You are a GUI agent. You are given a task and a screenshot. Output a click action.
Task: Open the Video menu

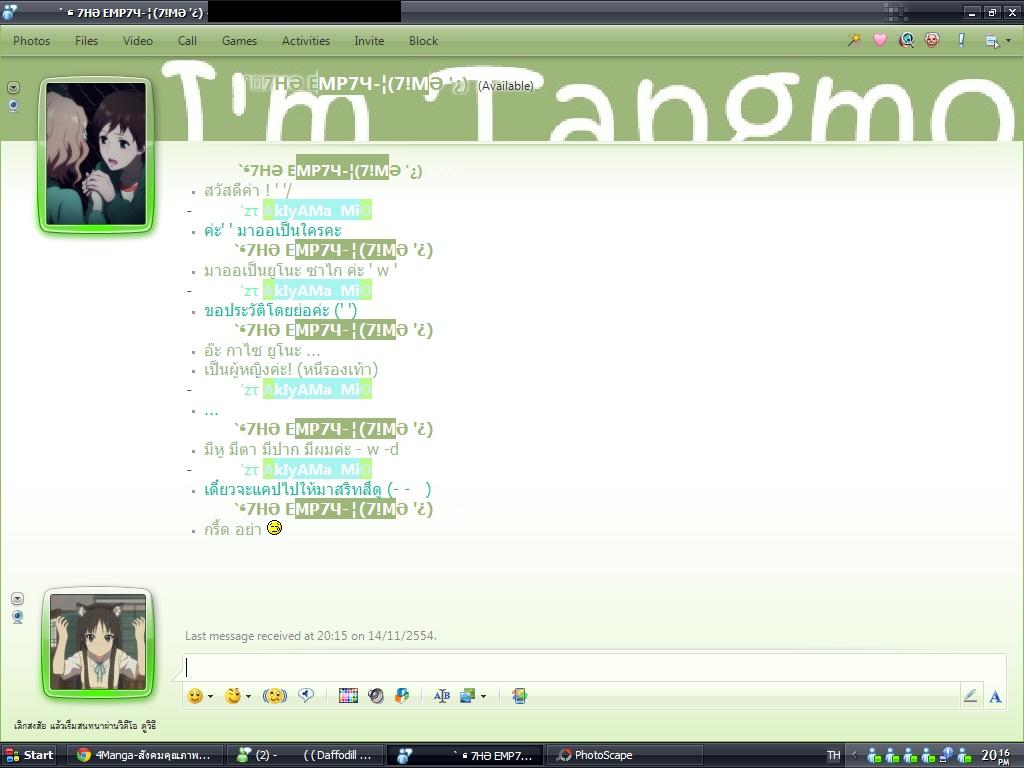point(138,40)
